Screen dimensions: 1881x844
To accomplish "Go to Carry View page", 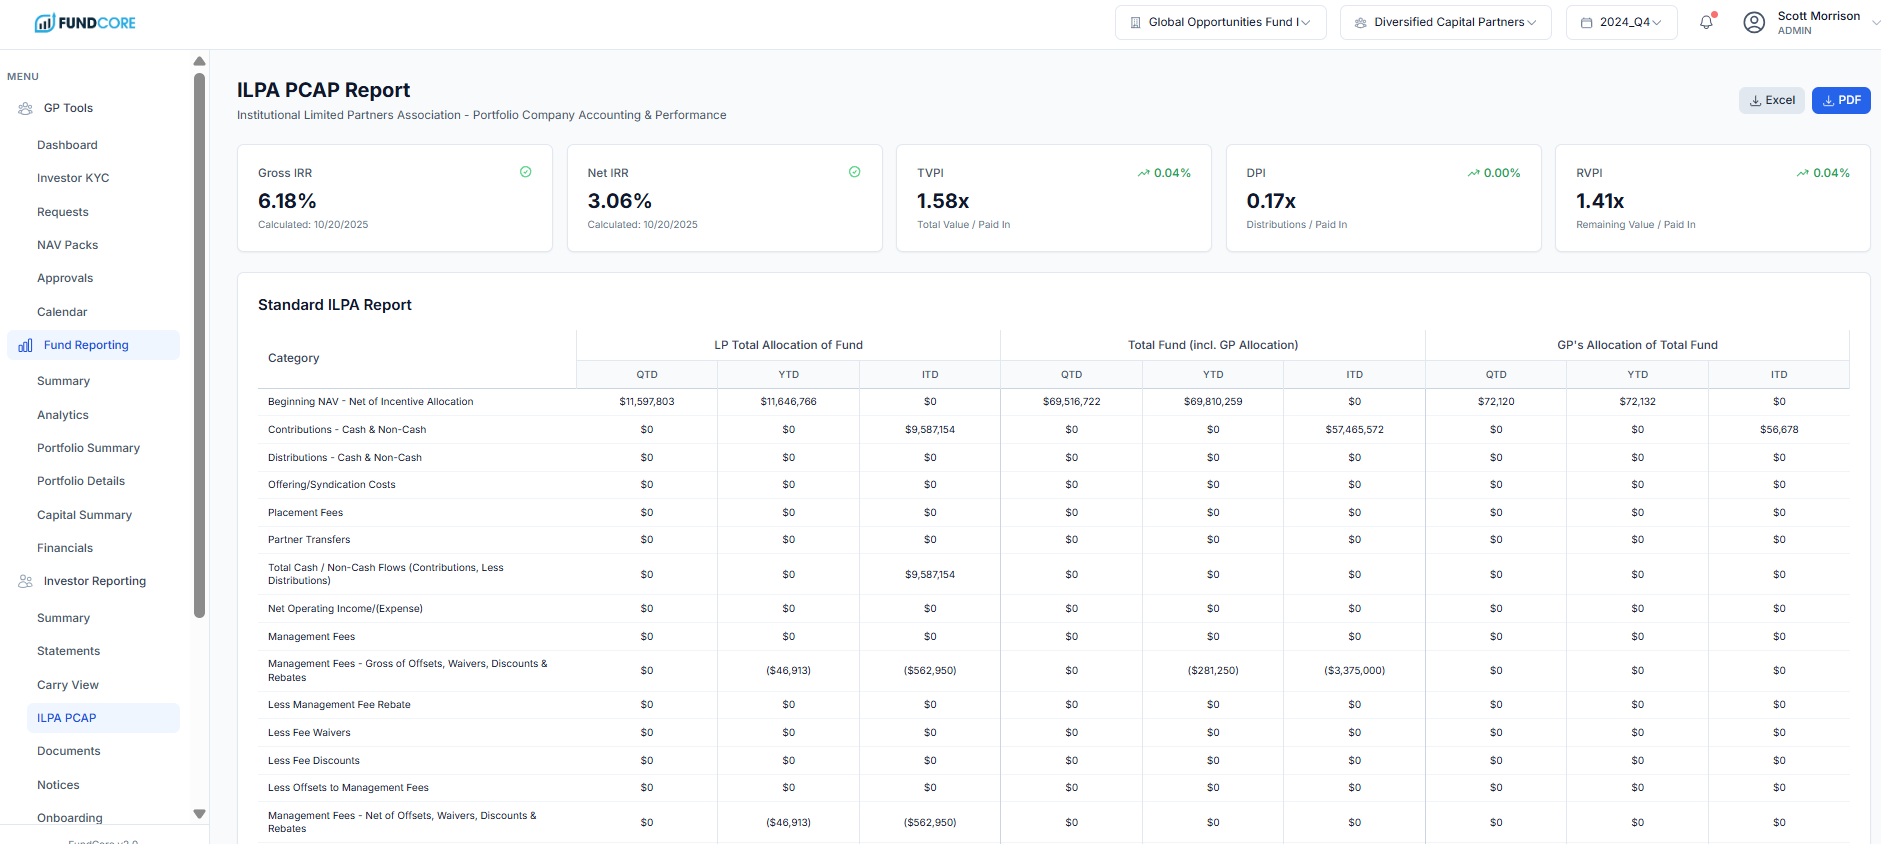I will tap(68, 685).
